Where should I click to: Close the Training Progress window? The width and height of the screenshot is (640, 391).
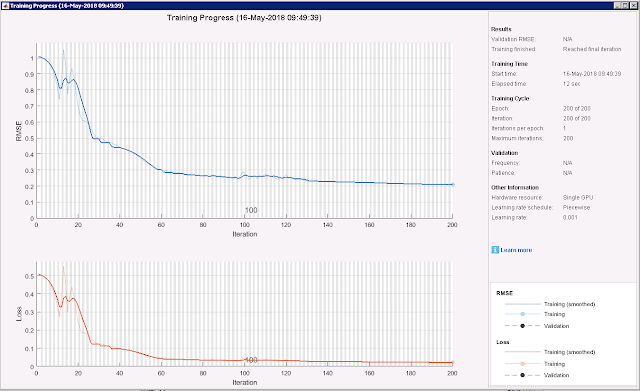point(633,6)
